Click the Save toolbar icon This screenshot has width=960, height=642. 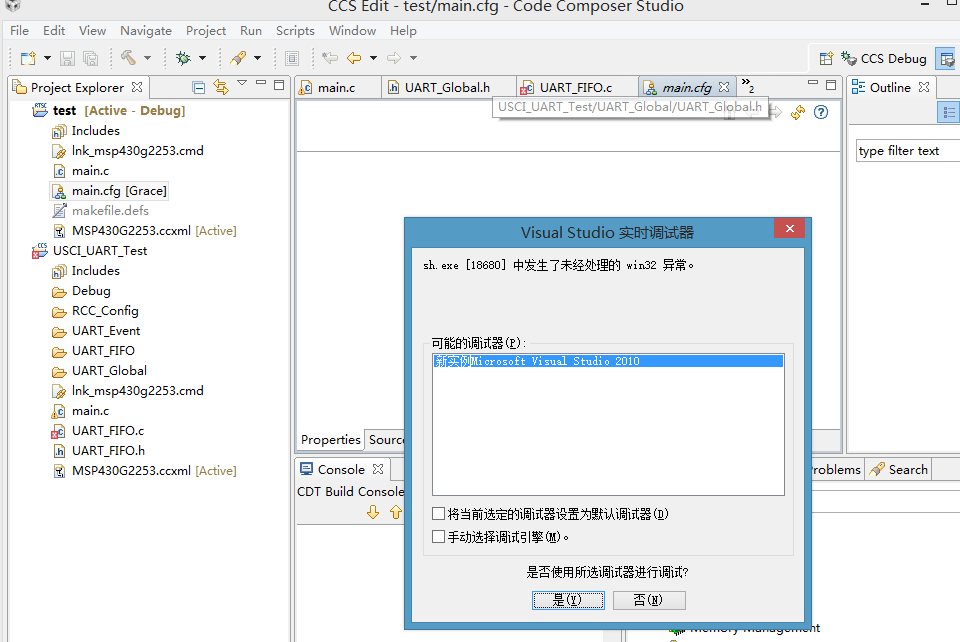click(67, 58)
